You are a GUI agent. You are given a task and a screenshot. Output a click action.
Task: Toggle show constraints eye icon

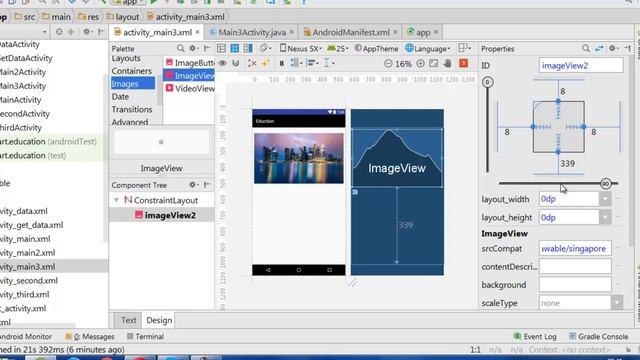222,63
